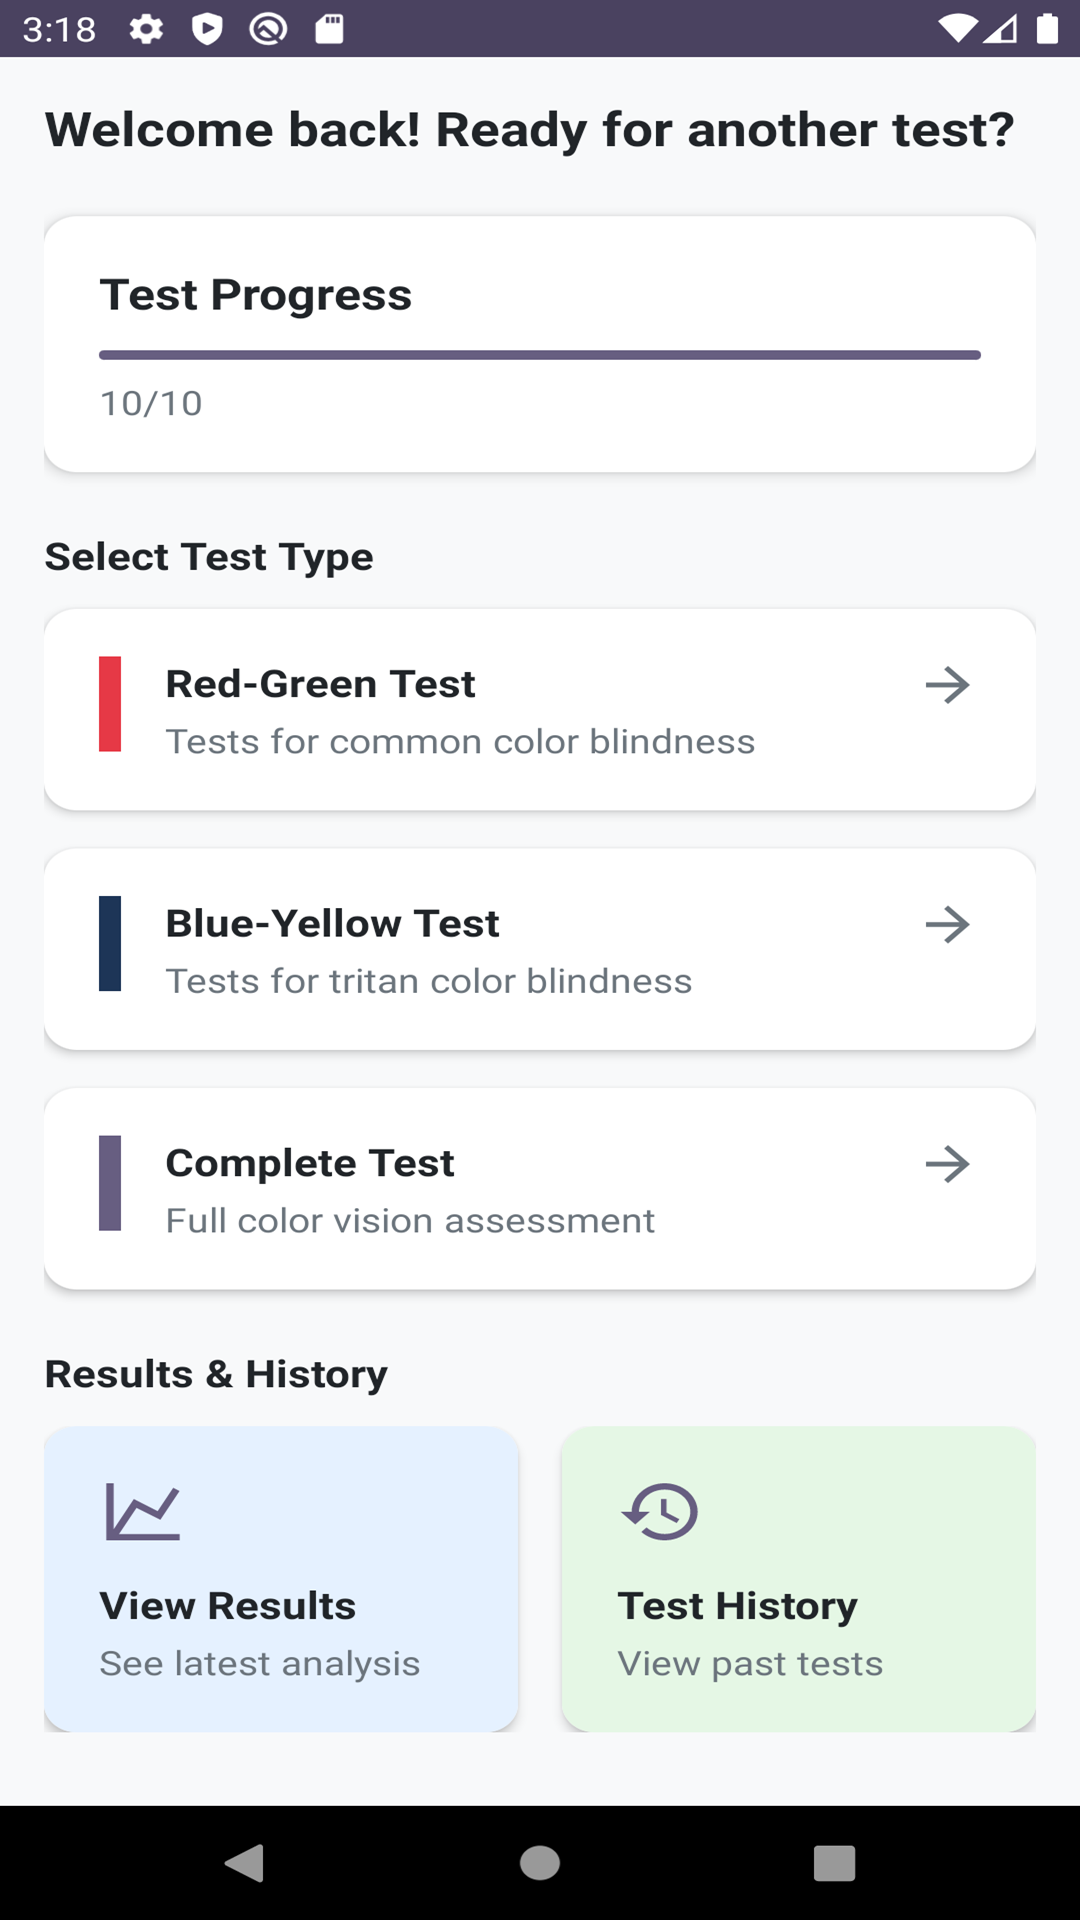1080x1920 pixels.
Task: Click the settings gear in status bar
Action: click(146, 29)
